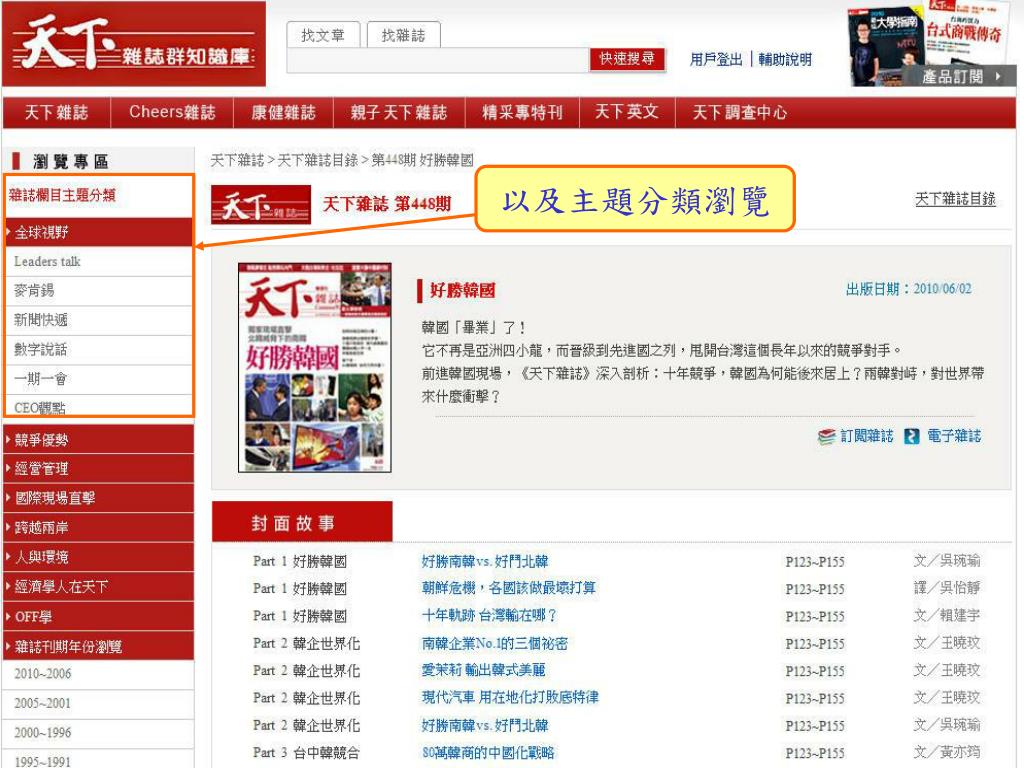Open article 80萬韓商的中國化戰略
Viewport: 1024px width, 768px height.
tap(488, 753)
